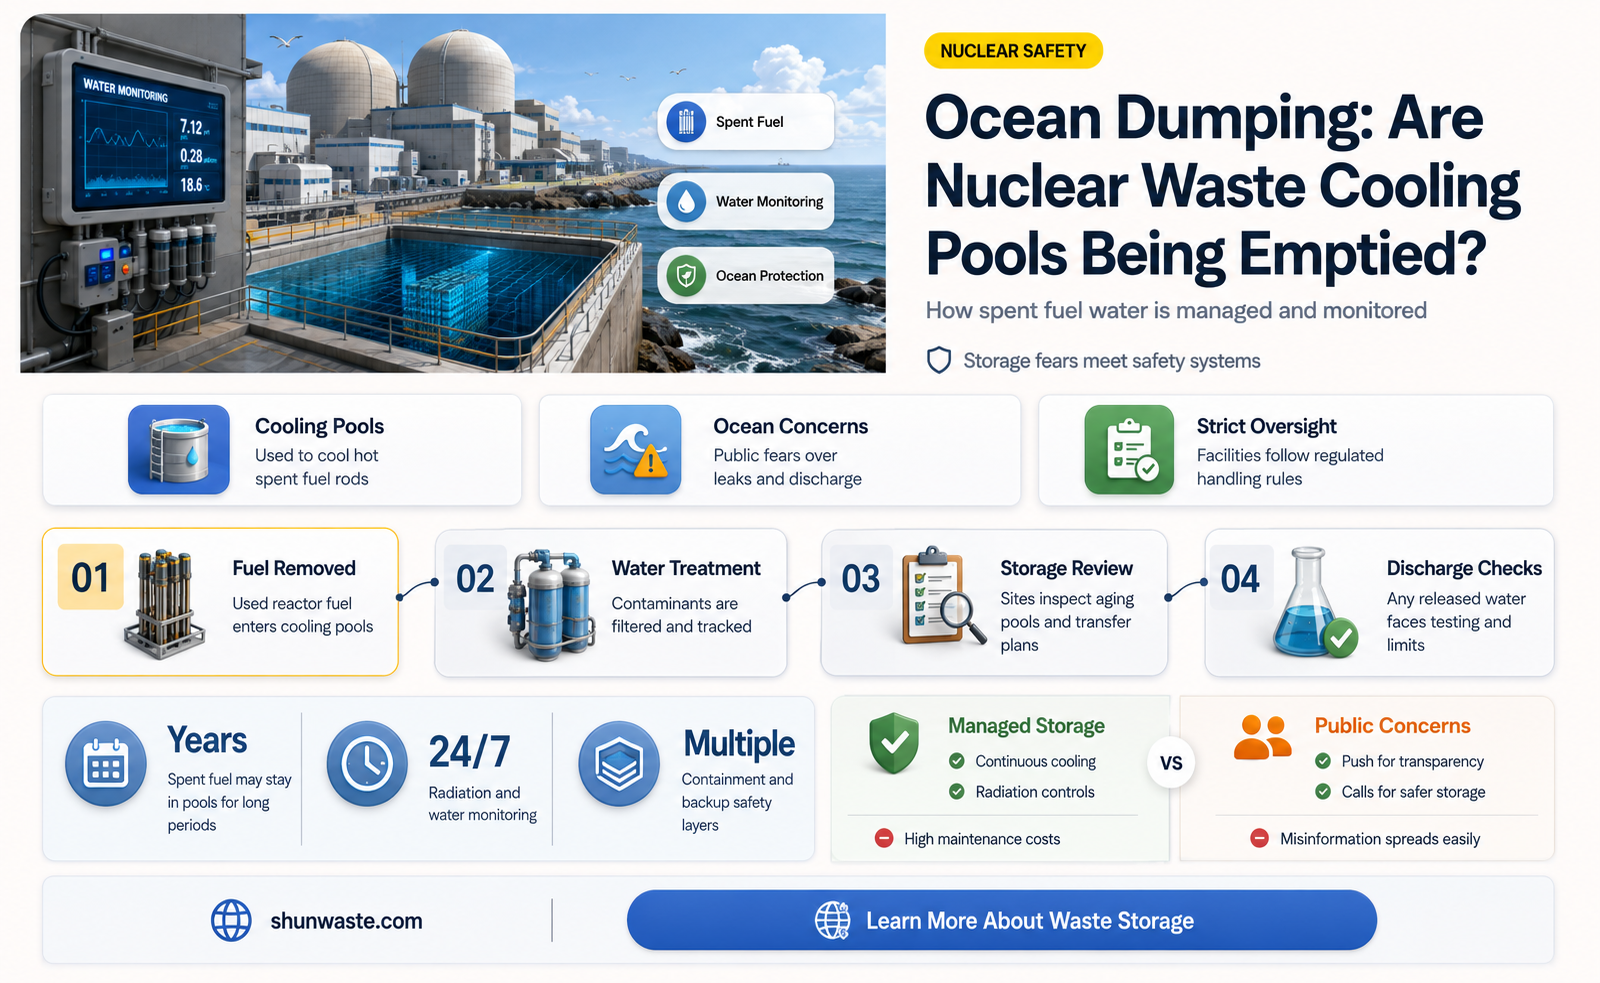Select the Ocean Protection pill label
Screen dimensions: 1600x983
(746, 275)
